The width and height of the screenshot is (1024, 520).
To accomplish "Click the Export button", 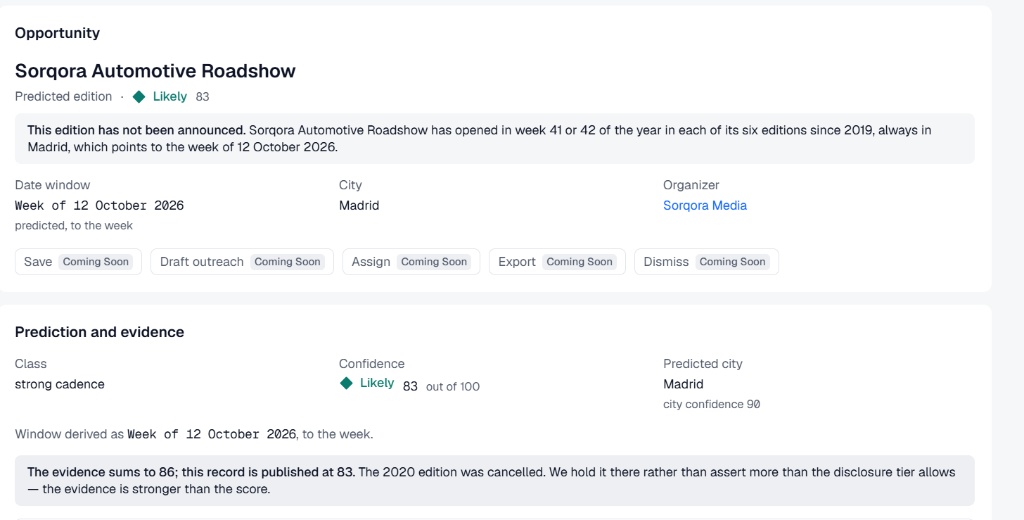I will pyautogui.click(x=557, y=261).
